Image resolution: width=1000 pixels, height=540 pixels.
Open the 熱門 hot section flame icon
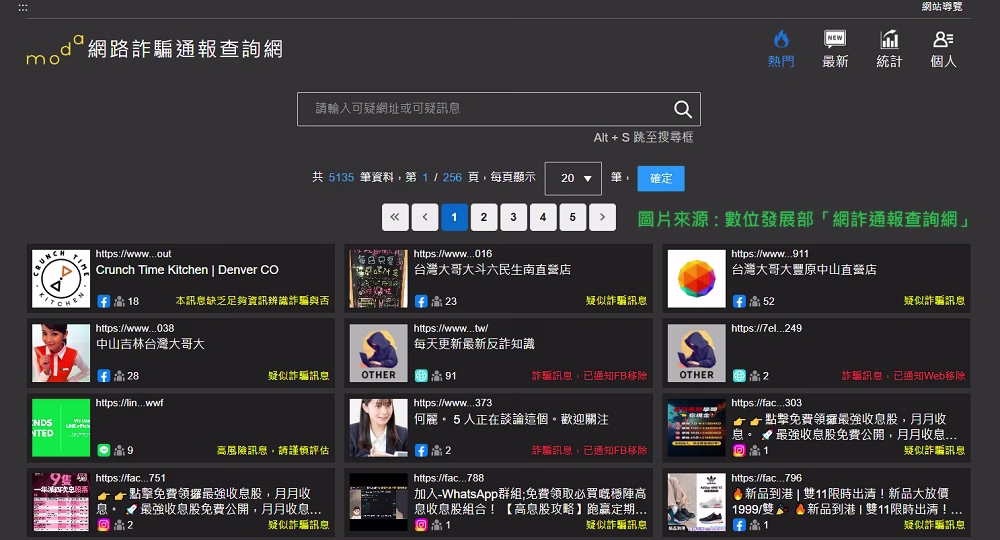tap(781, 40)
